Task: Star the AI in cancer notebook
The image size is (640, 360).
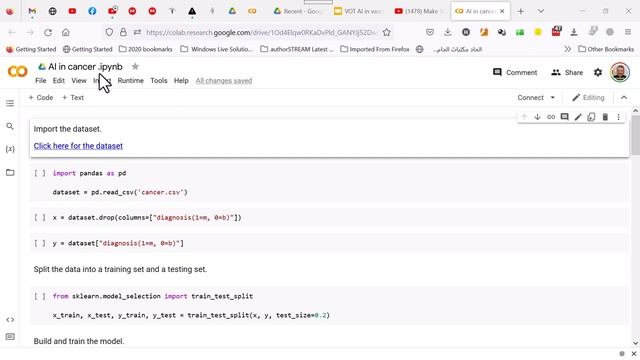Action: 135,67
